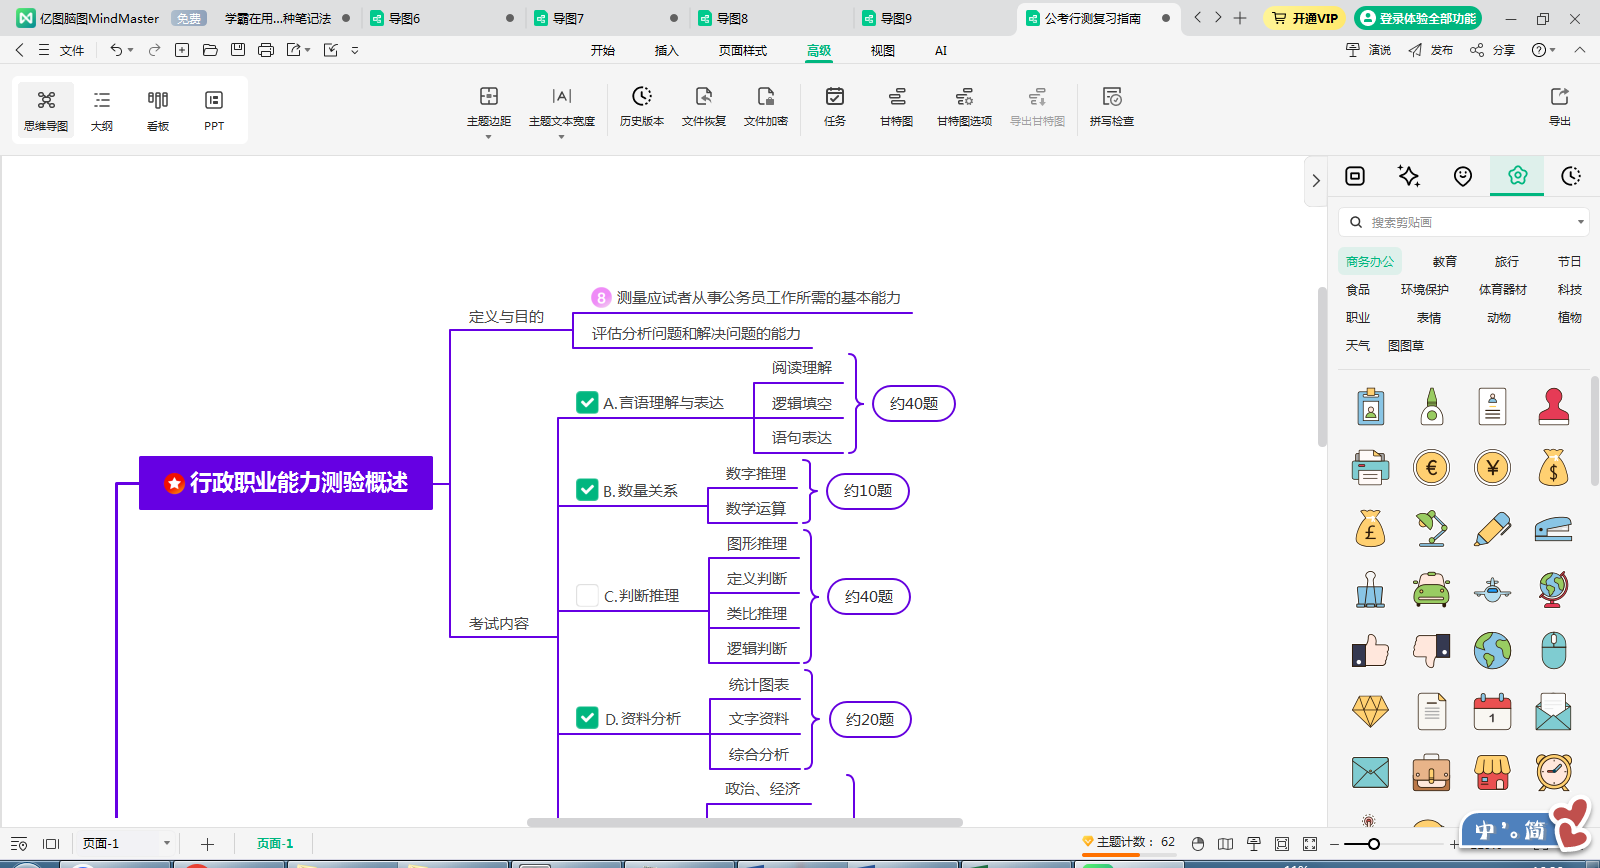Select the 教育 clipart category
Image resolution: width=1600 pixels, height=868 pixels.
point(1445,261)
